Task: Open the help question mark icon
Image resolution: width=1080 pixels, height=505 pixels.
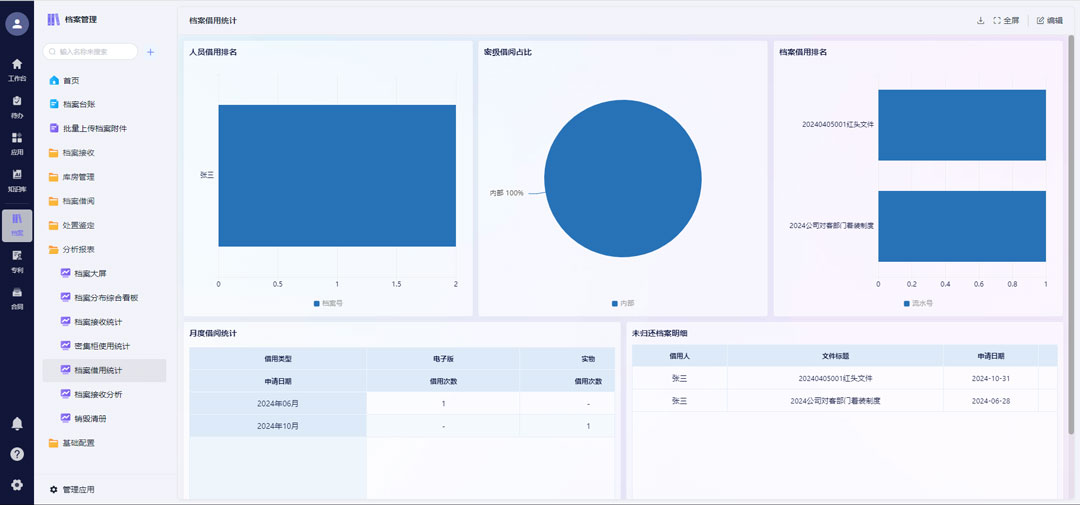Action: [17, 454]
